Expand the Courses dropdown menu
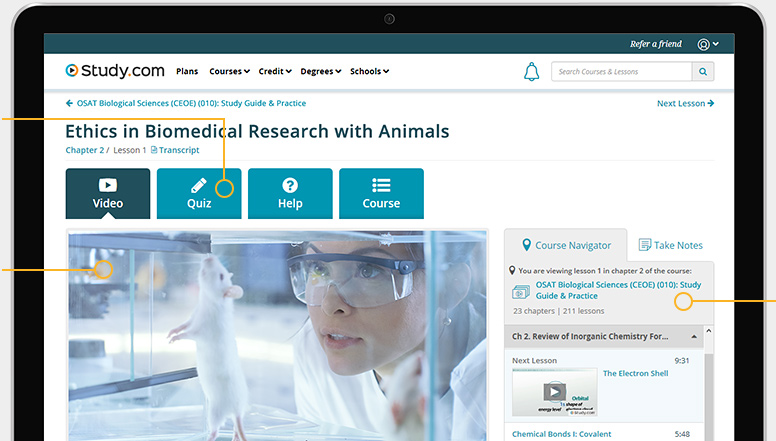The image size is (776, 441). pos(230,72)
